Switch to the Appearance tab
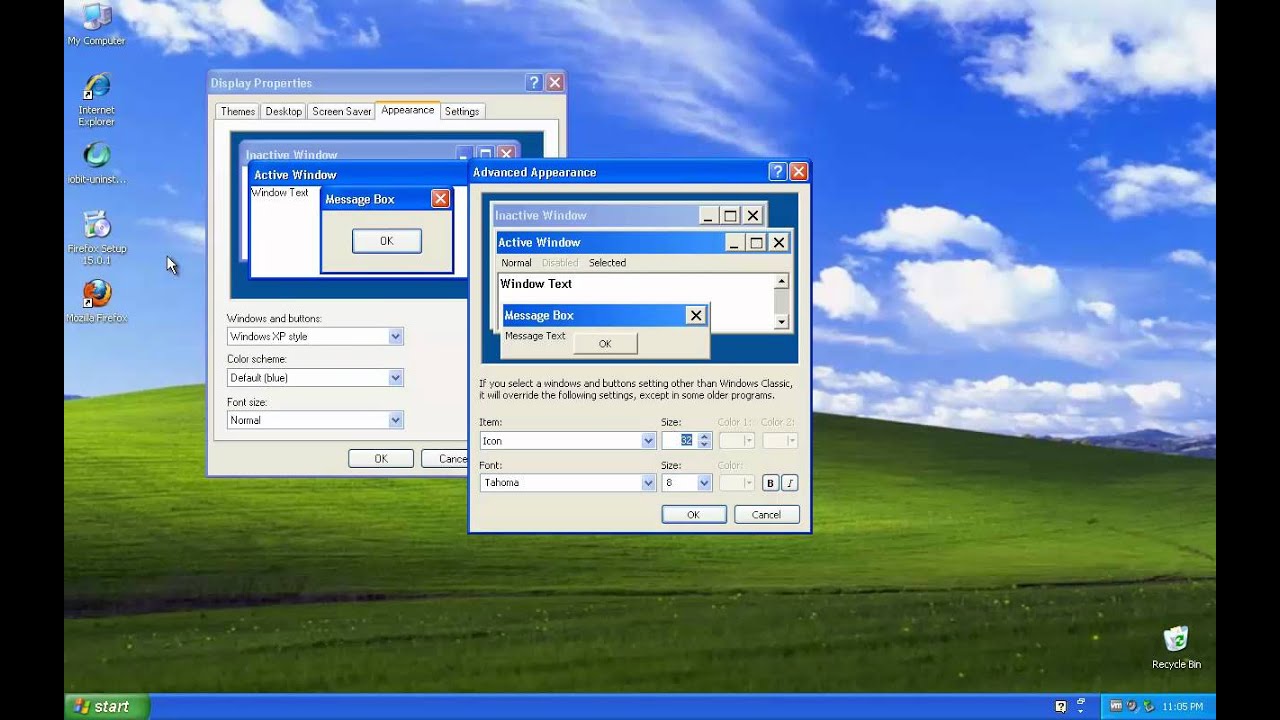This screenshot has height=720, width=1280. (408, 110)
